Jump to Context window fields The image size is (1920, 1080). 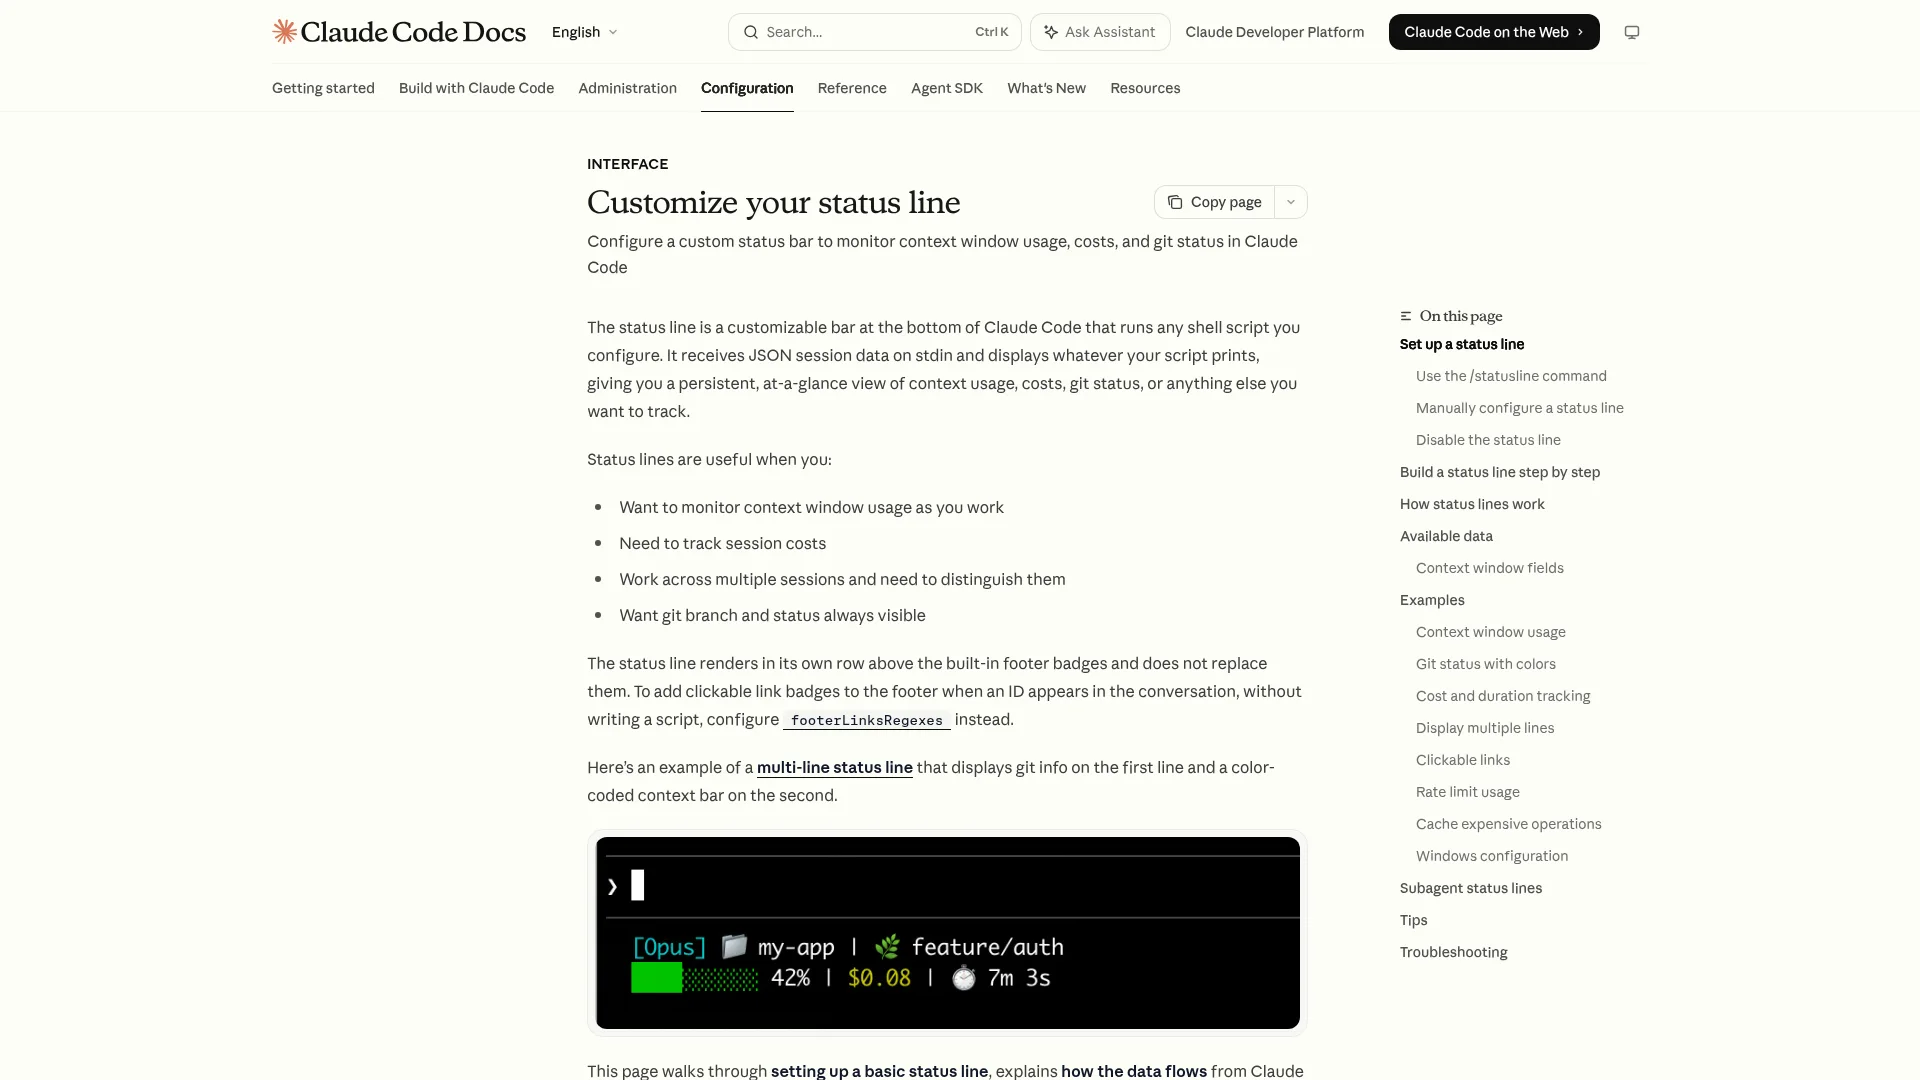[x=1489, y=568]
